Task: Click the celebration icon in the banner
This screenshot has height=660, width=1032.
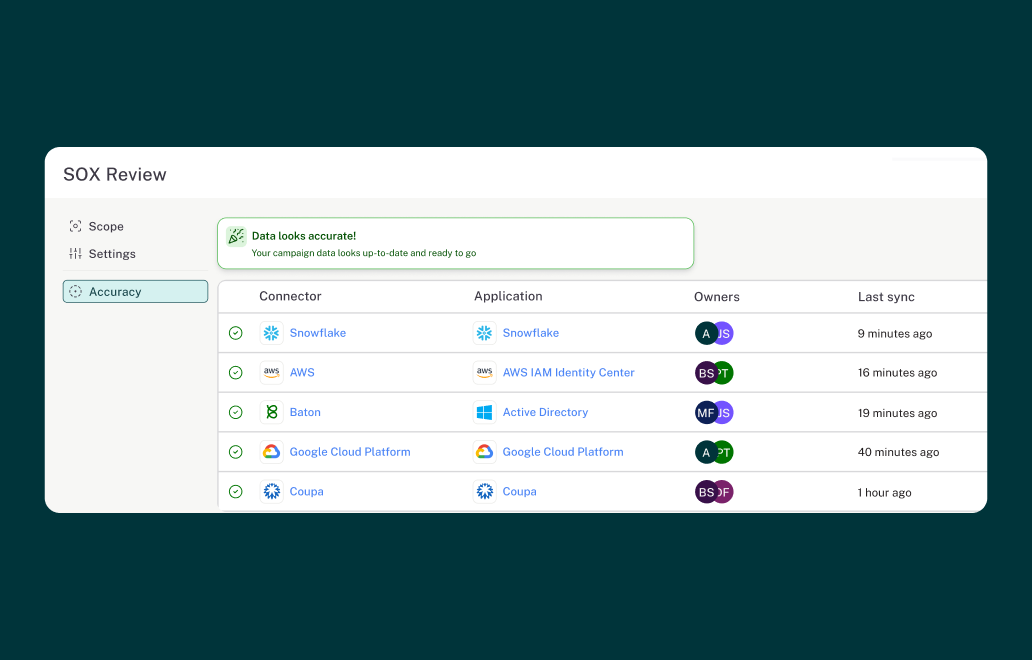Action: point(236,236)
